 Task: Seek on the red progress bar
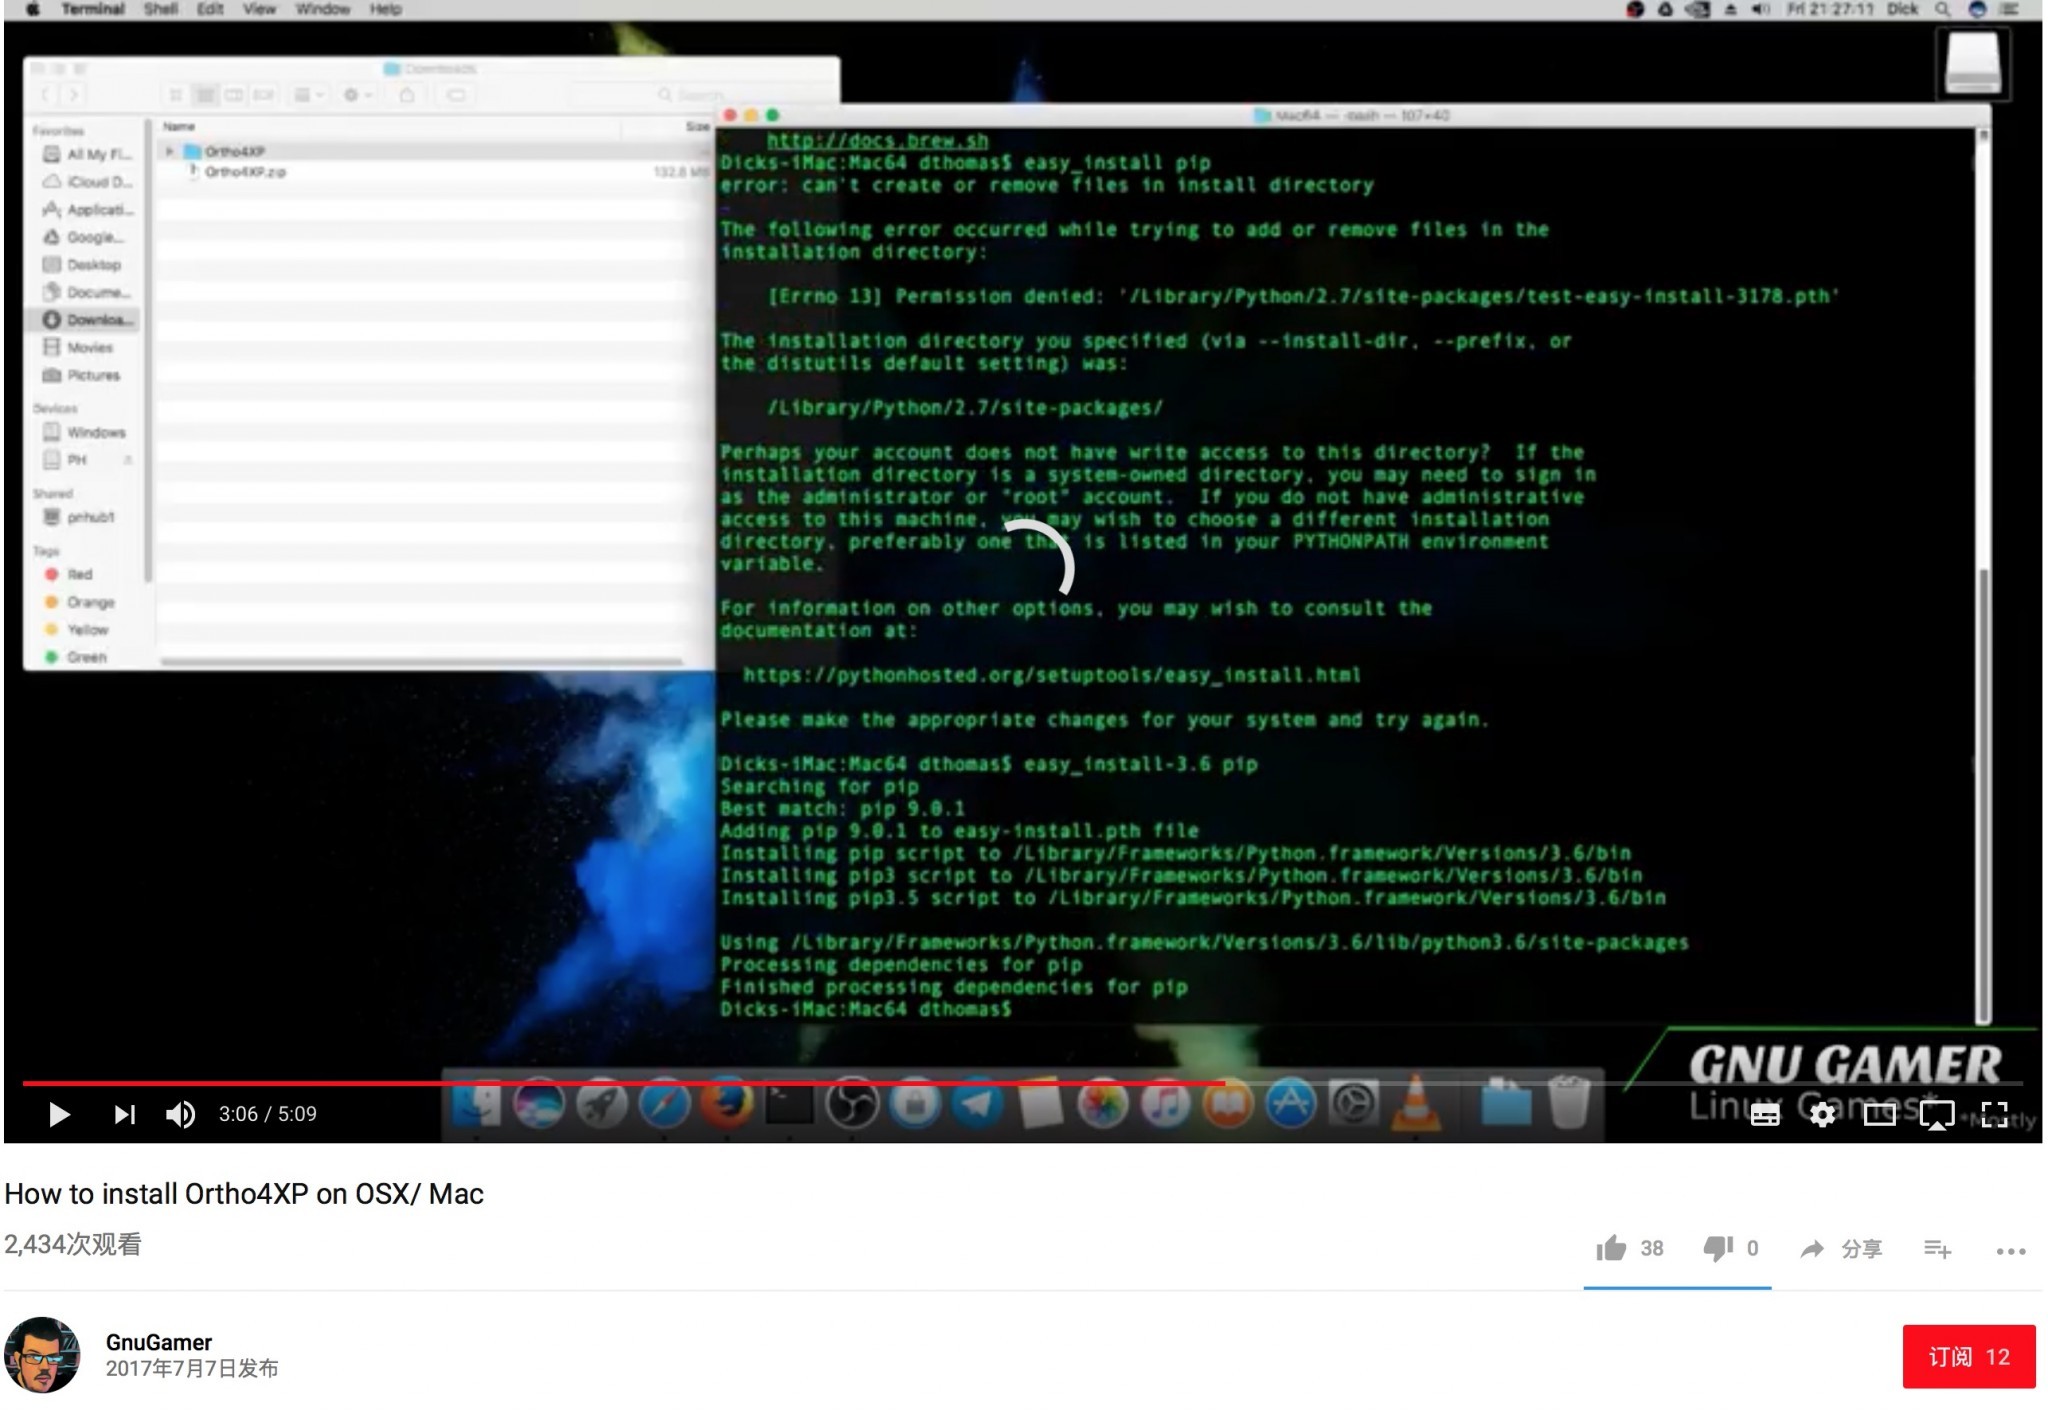(x=1022, y=1083)
